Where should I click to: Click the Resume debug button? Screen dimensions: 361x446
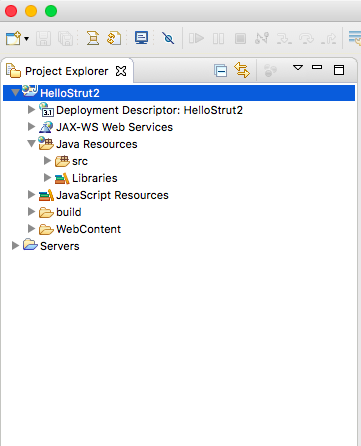196,38
